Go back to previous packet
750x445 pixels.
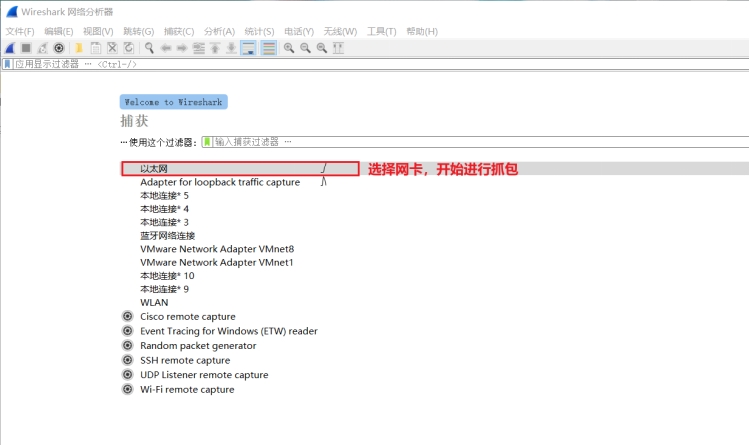click(x=166, y=48)
